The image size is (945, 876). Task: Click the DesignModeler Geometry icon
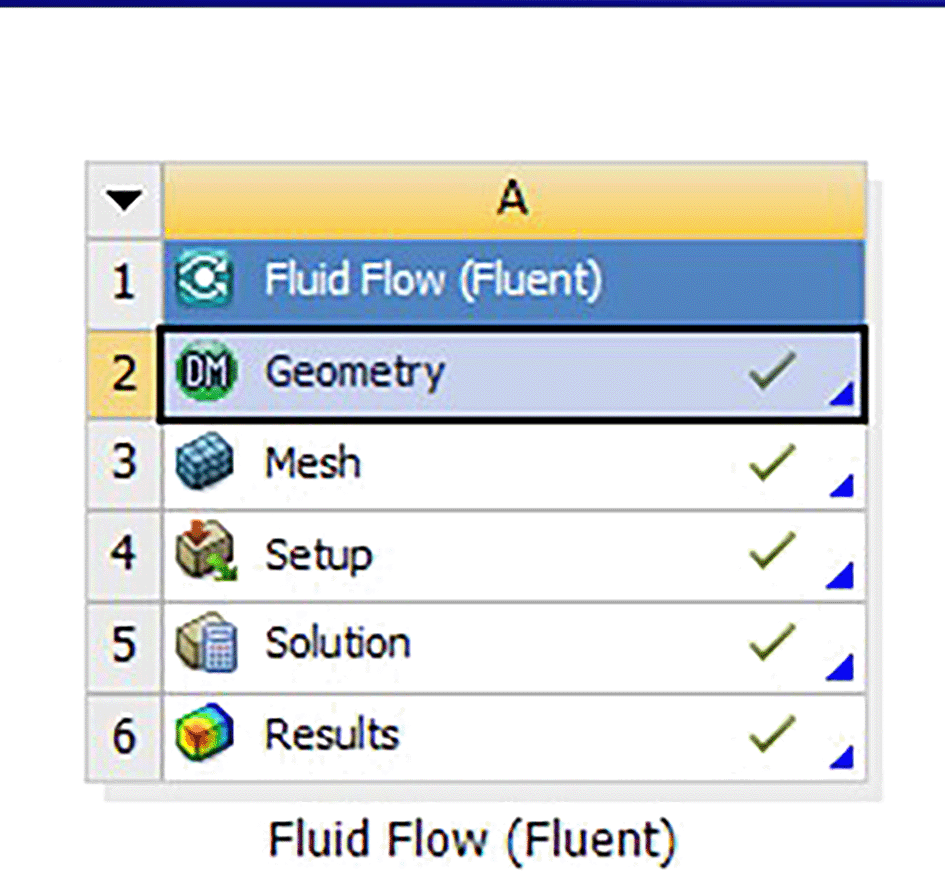click(x=206, y=371)
